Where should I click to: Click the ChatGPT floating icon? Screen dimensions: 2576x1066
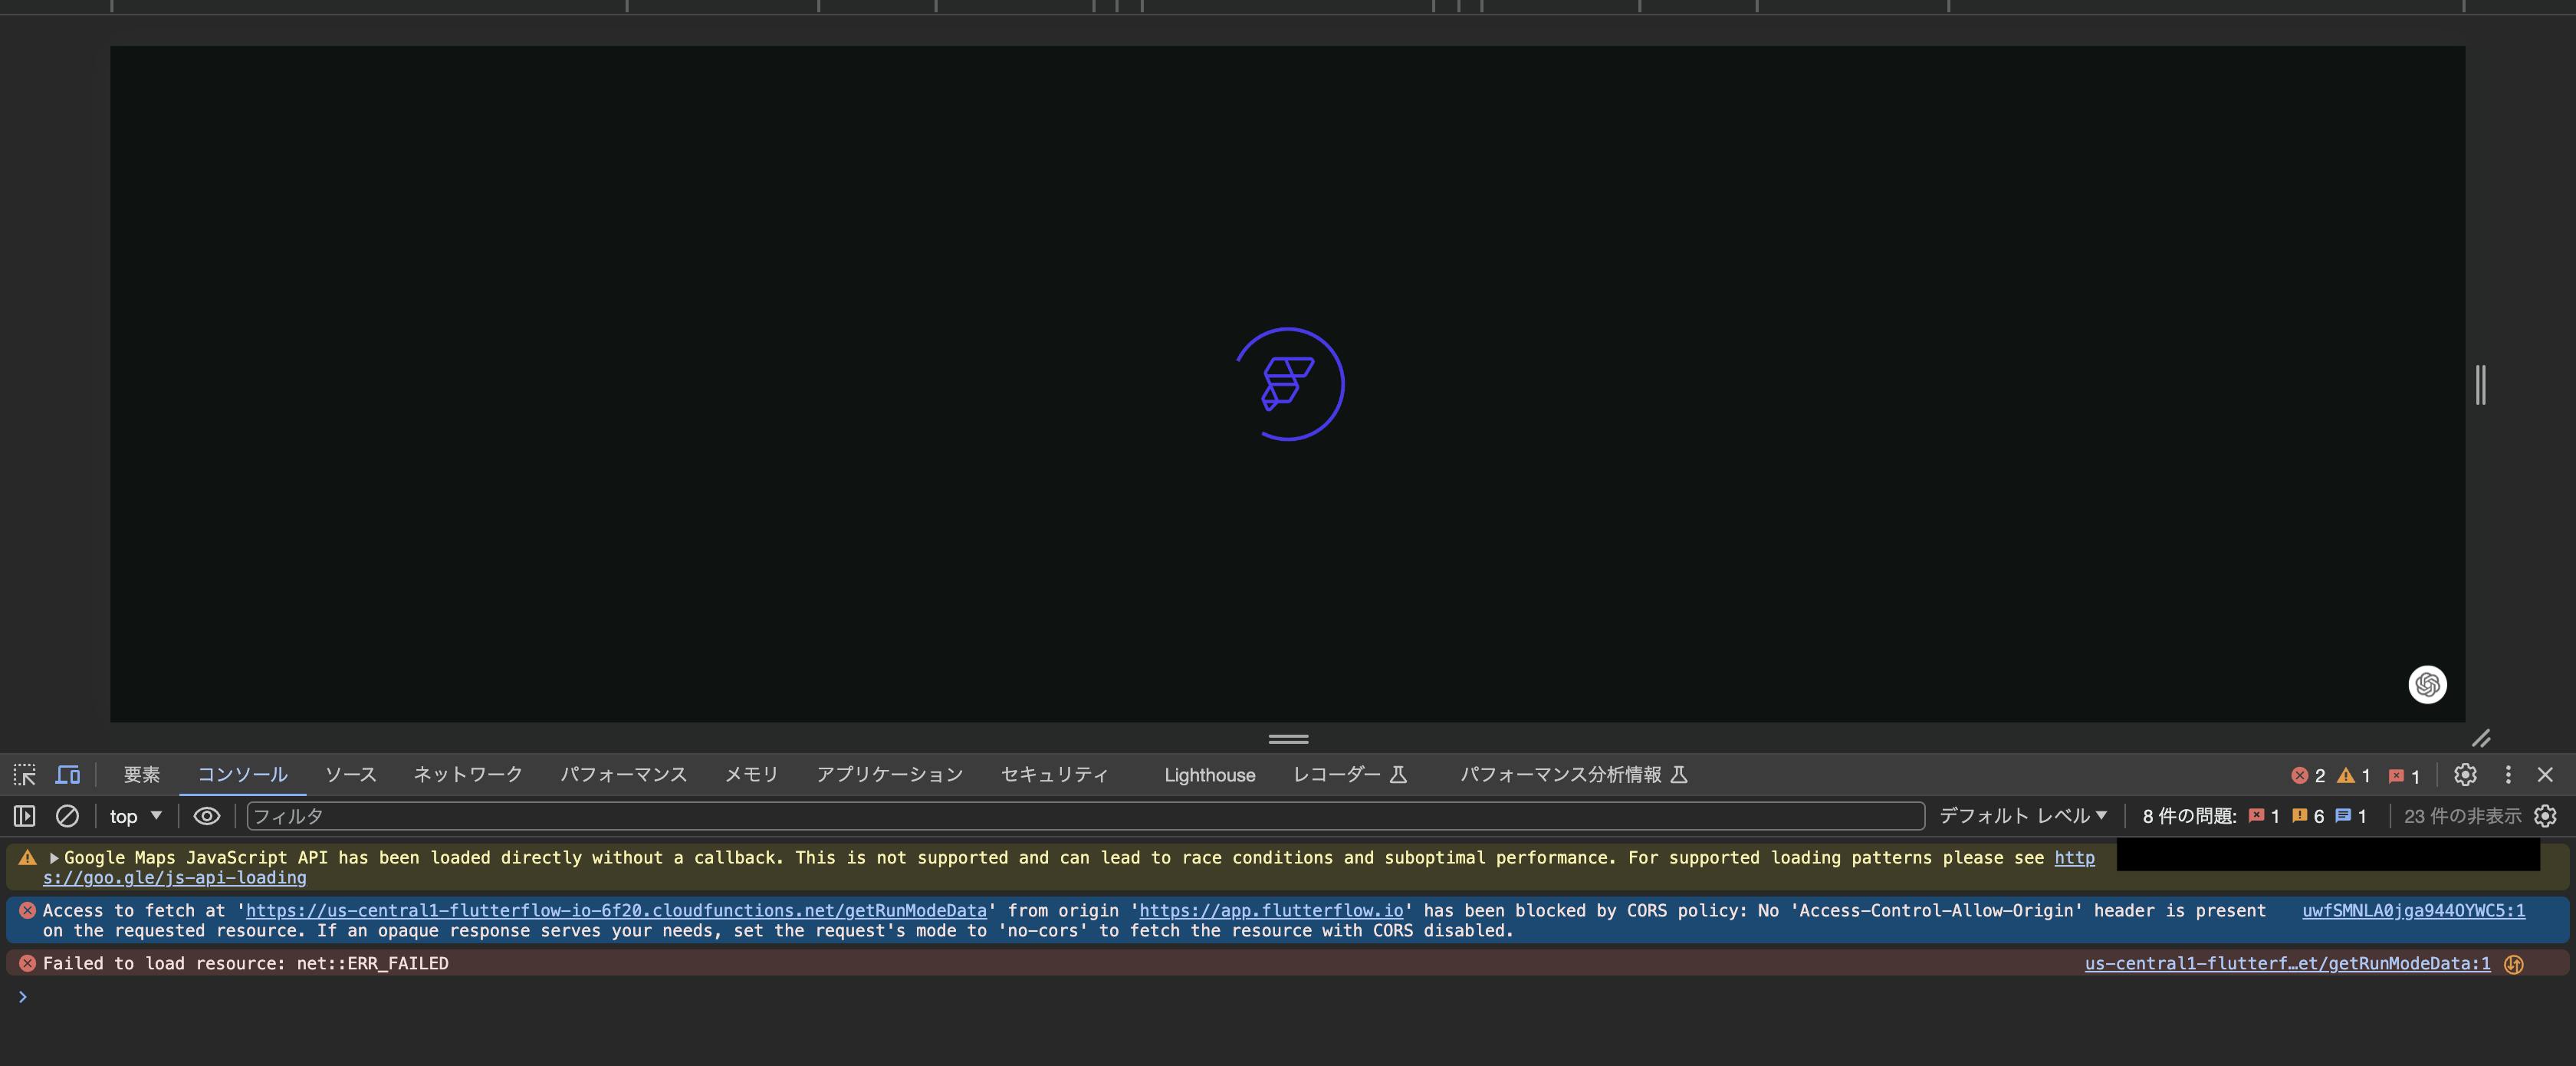point(2427,685)
